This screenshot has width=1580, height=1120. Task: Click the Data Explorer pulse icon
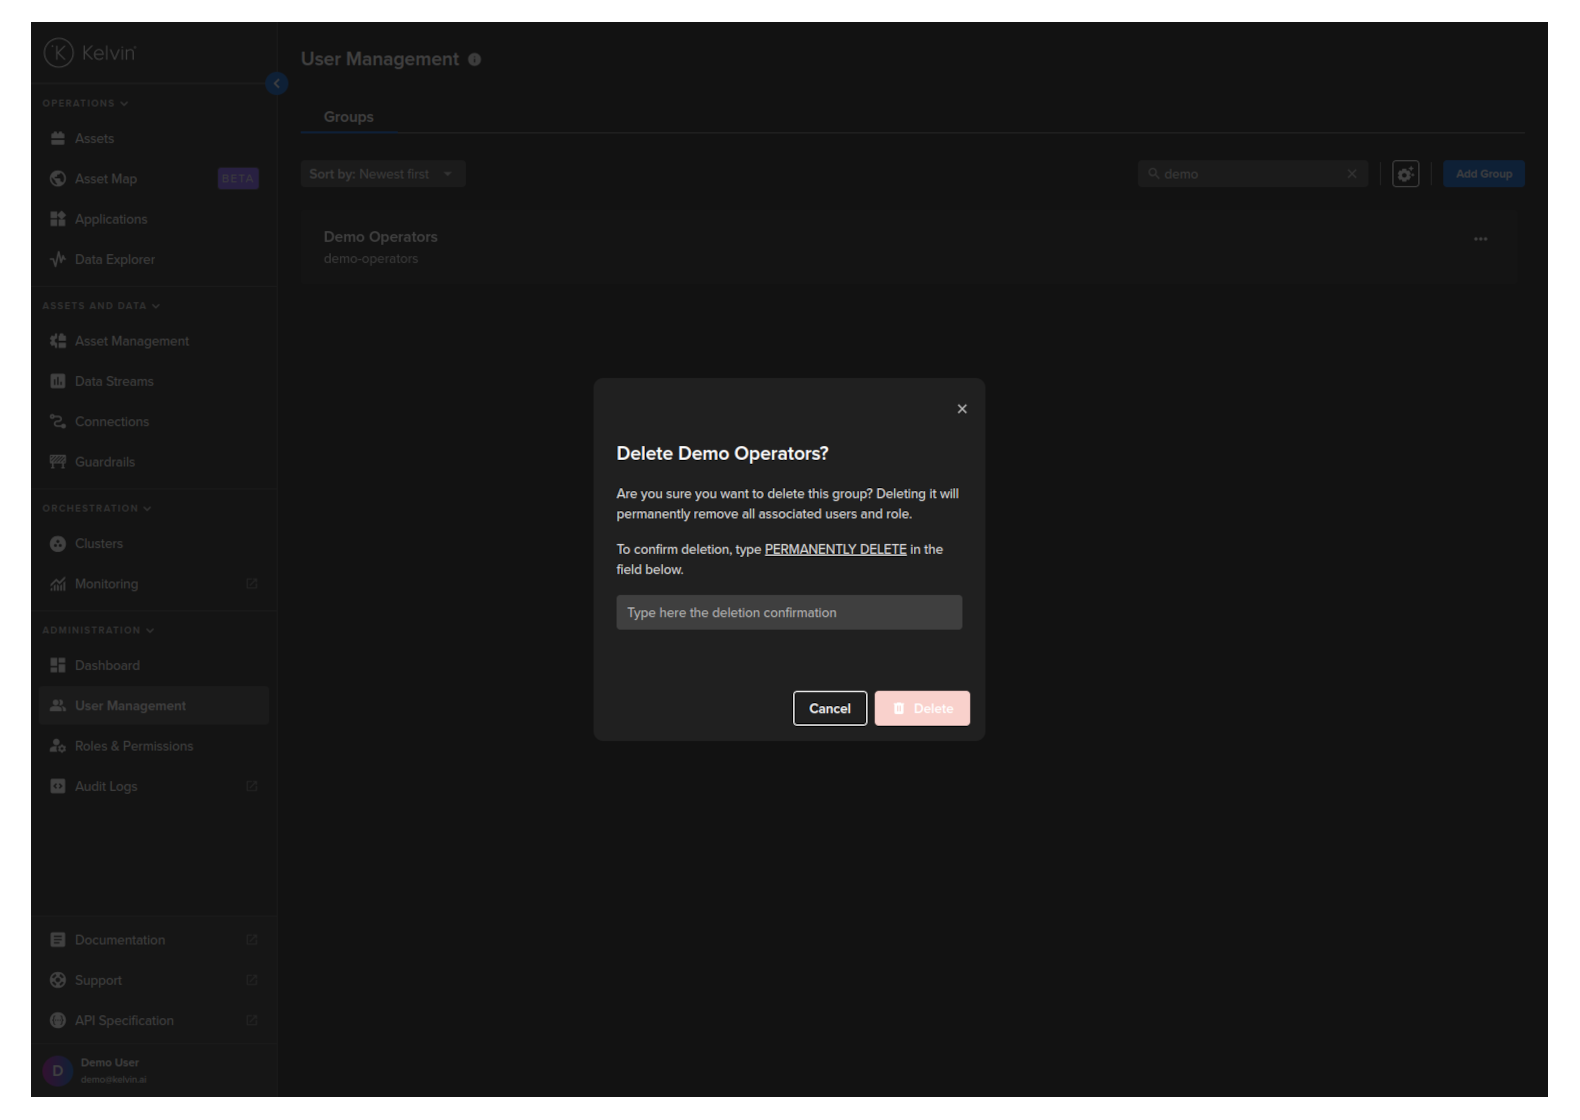[x=58, y=260]
